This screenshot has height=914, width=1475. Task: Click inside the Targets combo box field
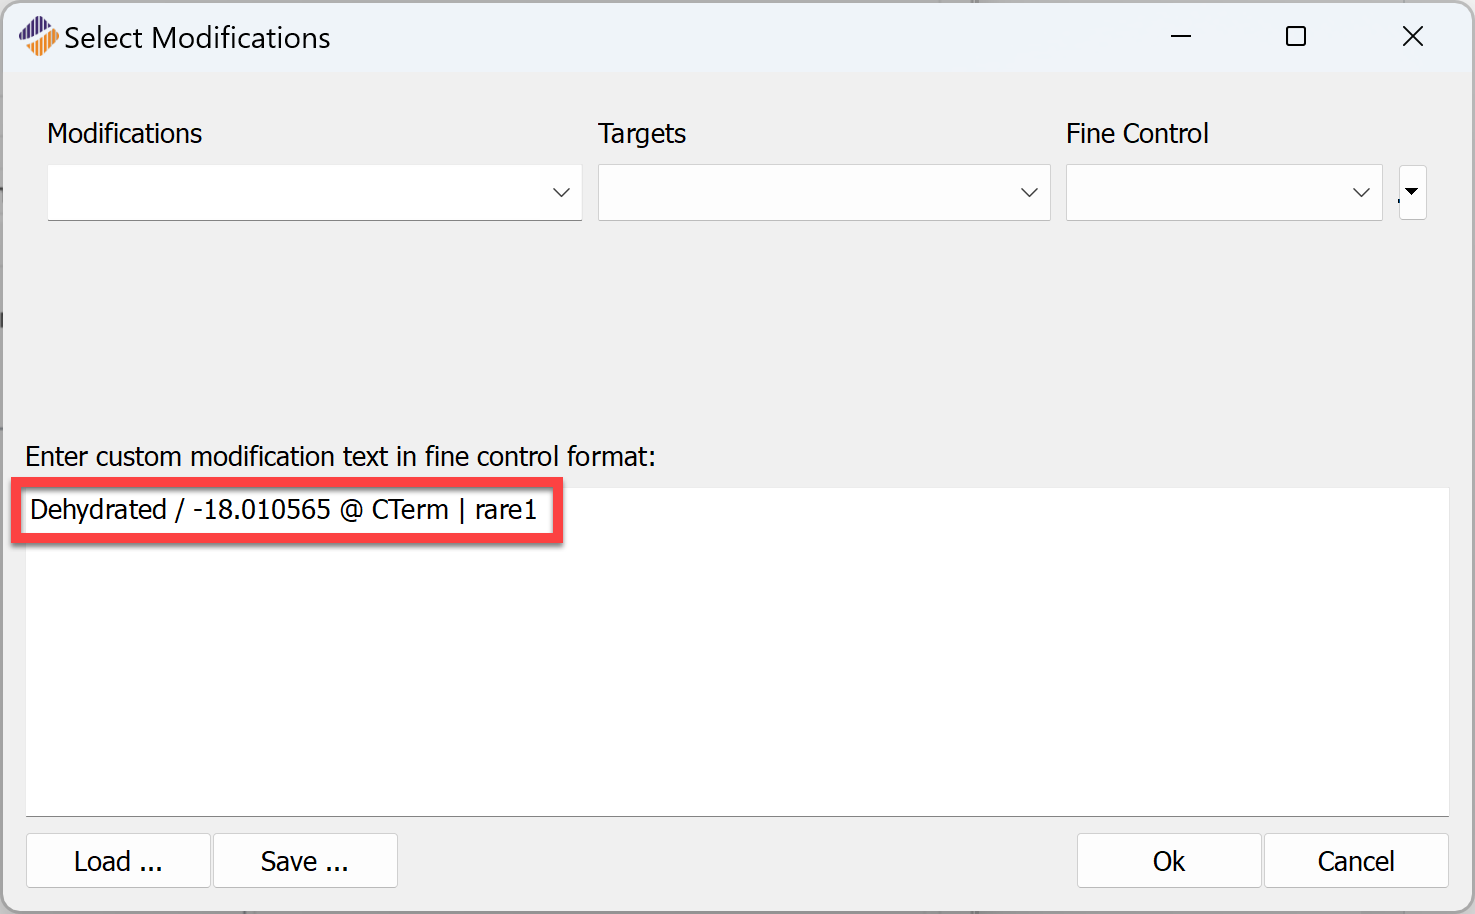click(x=824, y=192)
